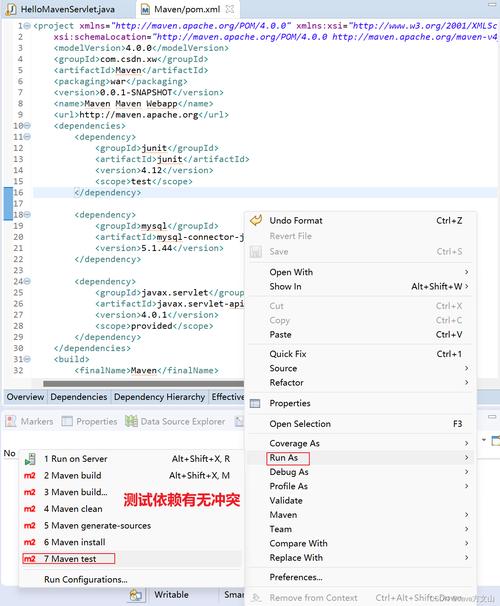The image size is (500, 606).
Task: Select 7 Maven test
Action: tap(131, 559)
